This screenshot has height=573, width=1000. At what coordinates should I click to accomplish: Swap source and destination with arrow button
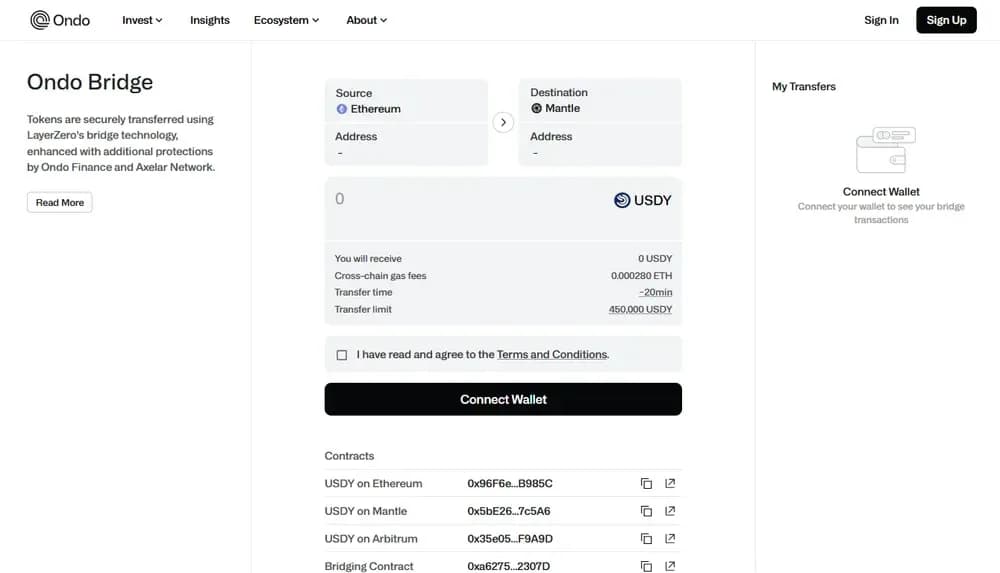(x=503, y=123)
